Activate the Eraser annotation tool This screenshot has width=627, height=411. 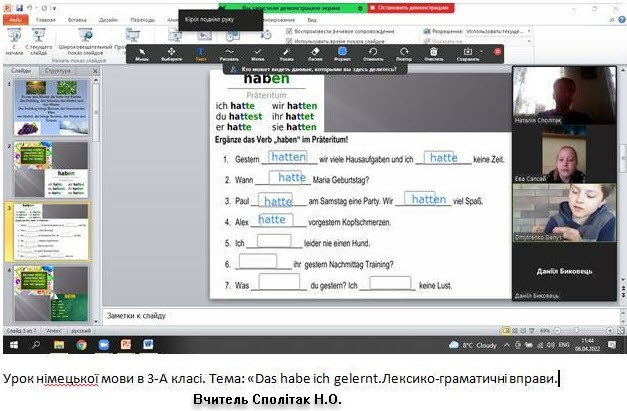pyautogui.click(x=315, y=53)
